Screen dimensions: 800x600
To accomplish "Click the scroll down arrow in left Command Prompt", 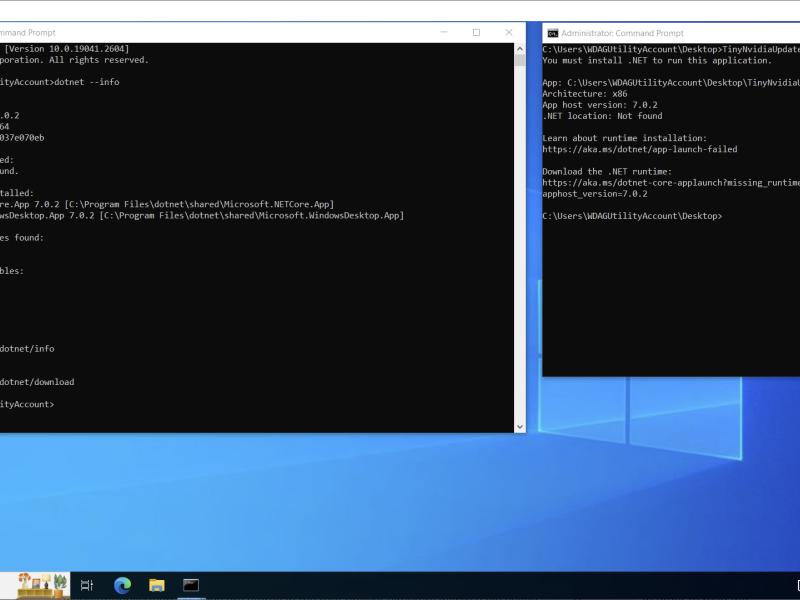I will pyautogui.click(x=520, y=427).
